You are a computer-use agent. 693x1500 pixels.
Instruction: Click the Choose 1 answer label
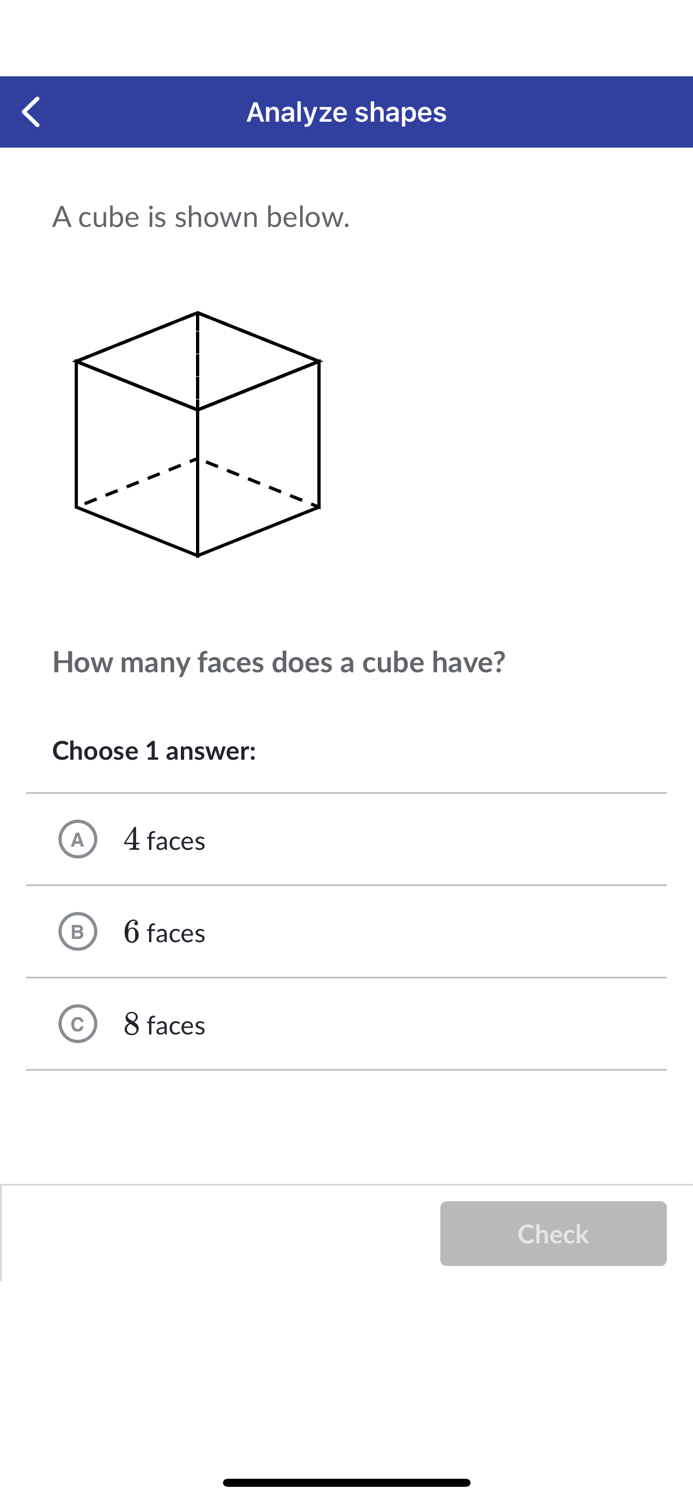point(154,751)
